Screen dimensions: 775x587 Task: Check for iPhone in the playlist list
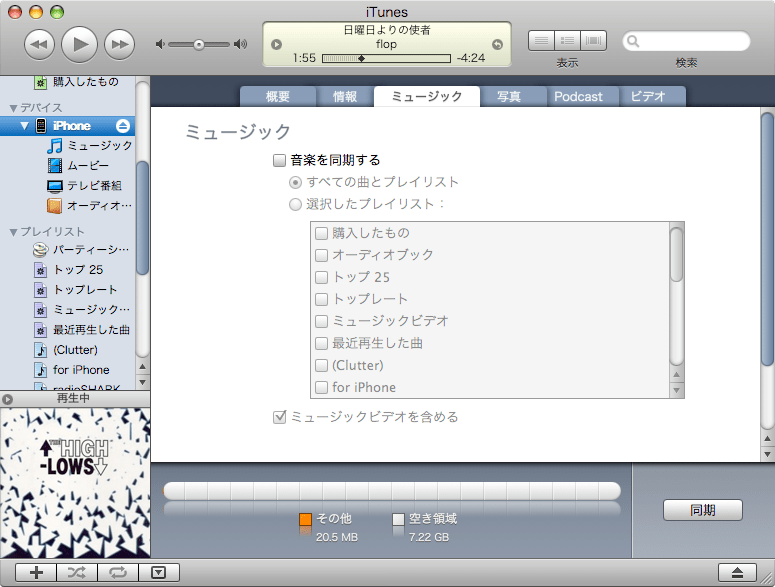pyautogui.click(x=321, y=387)
